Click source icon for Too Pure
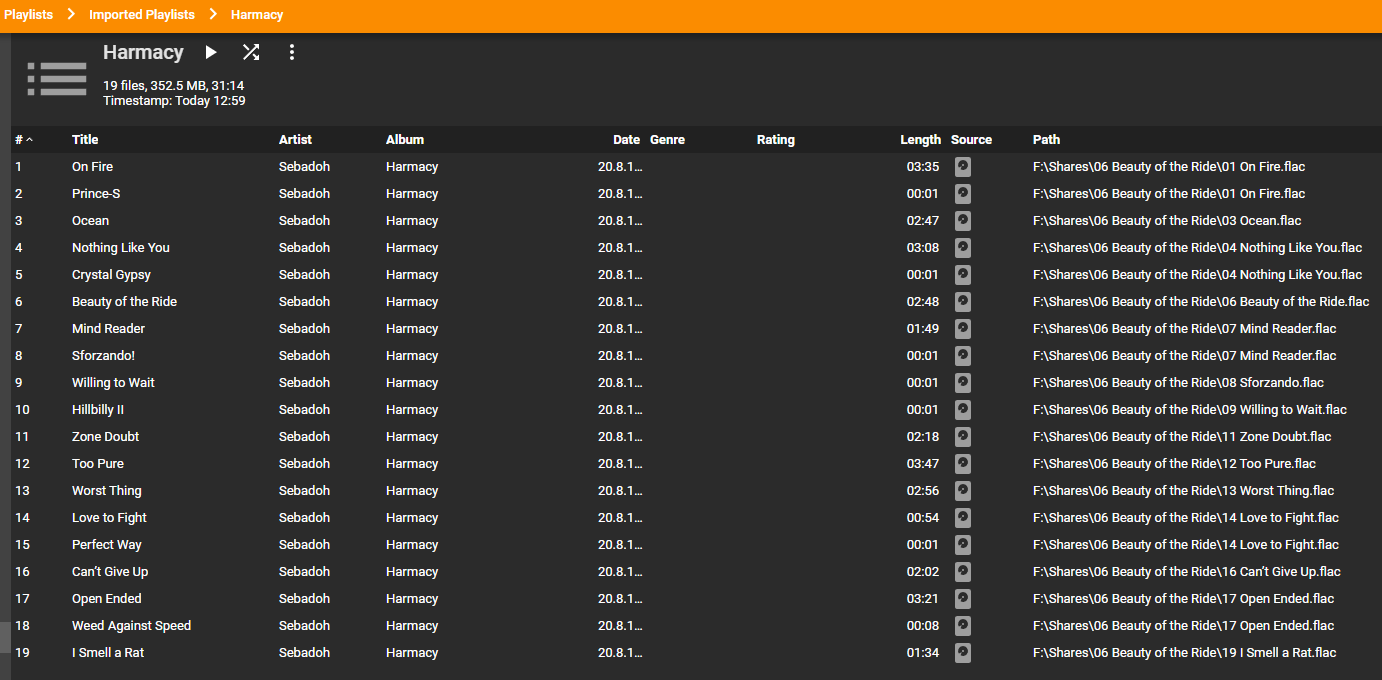1382x680 pixels. (x=962, y=464)
